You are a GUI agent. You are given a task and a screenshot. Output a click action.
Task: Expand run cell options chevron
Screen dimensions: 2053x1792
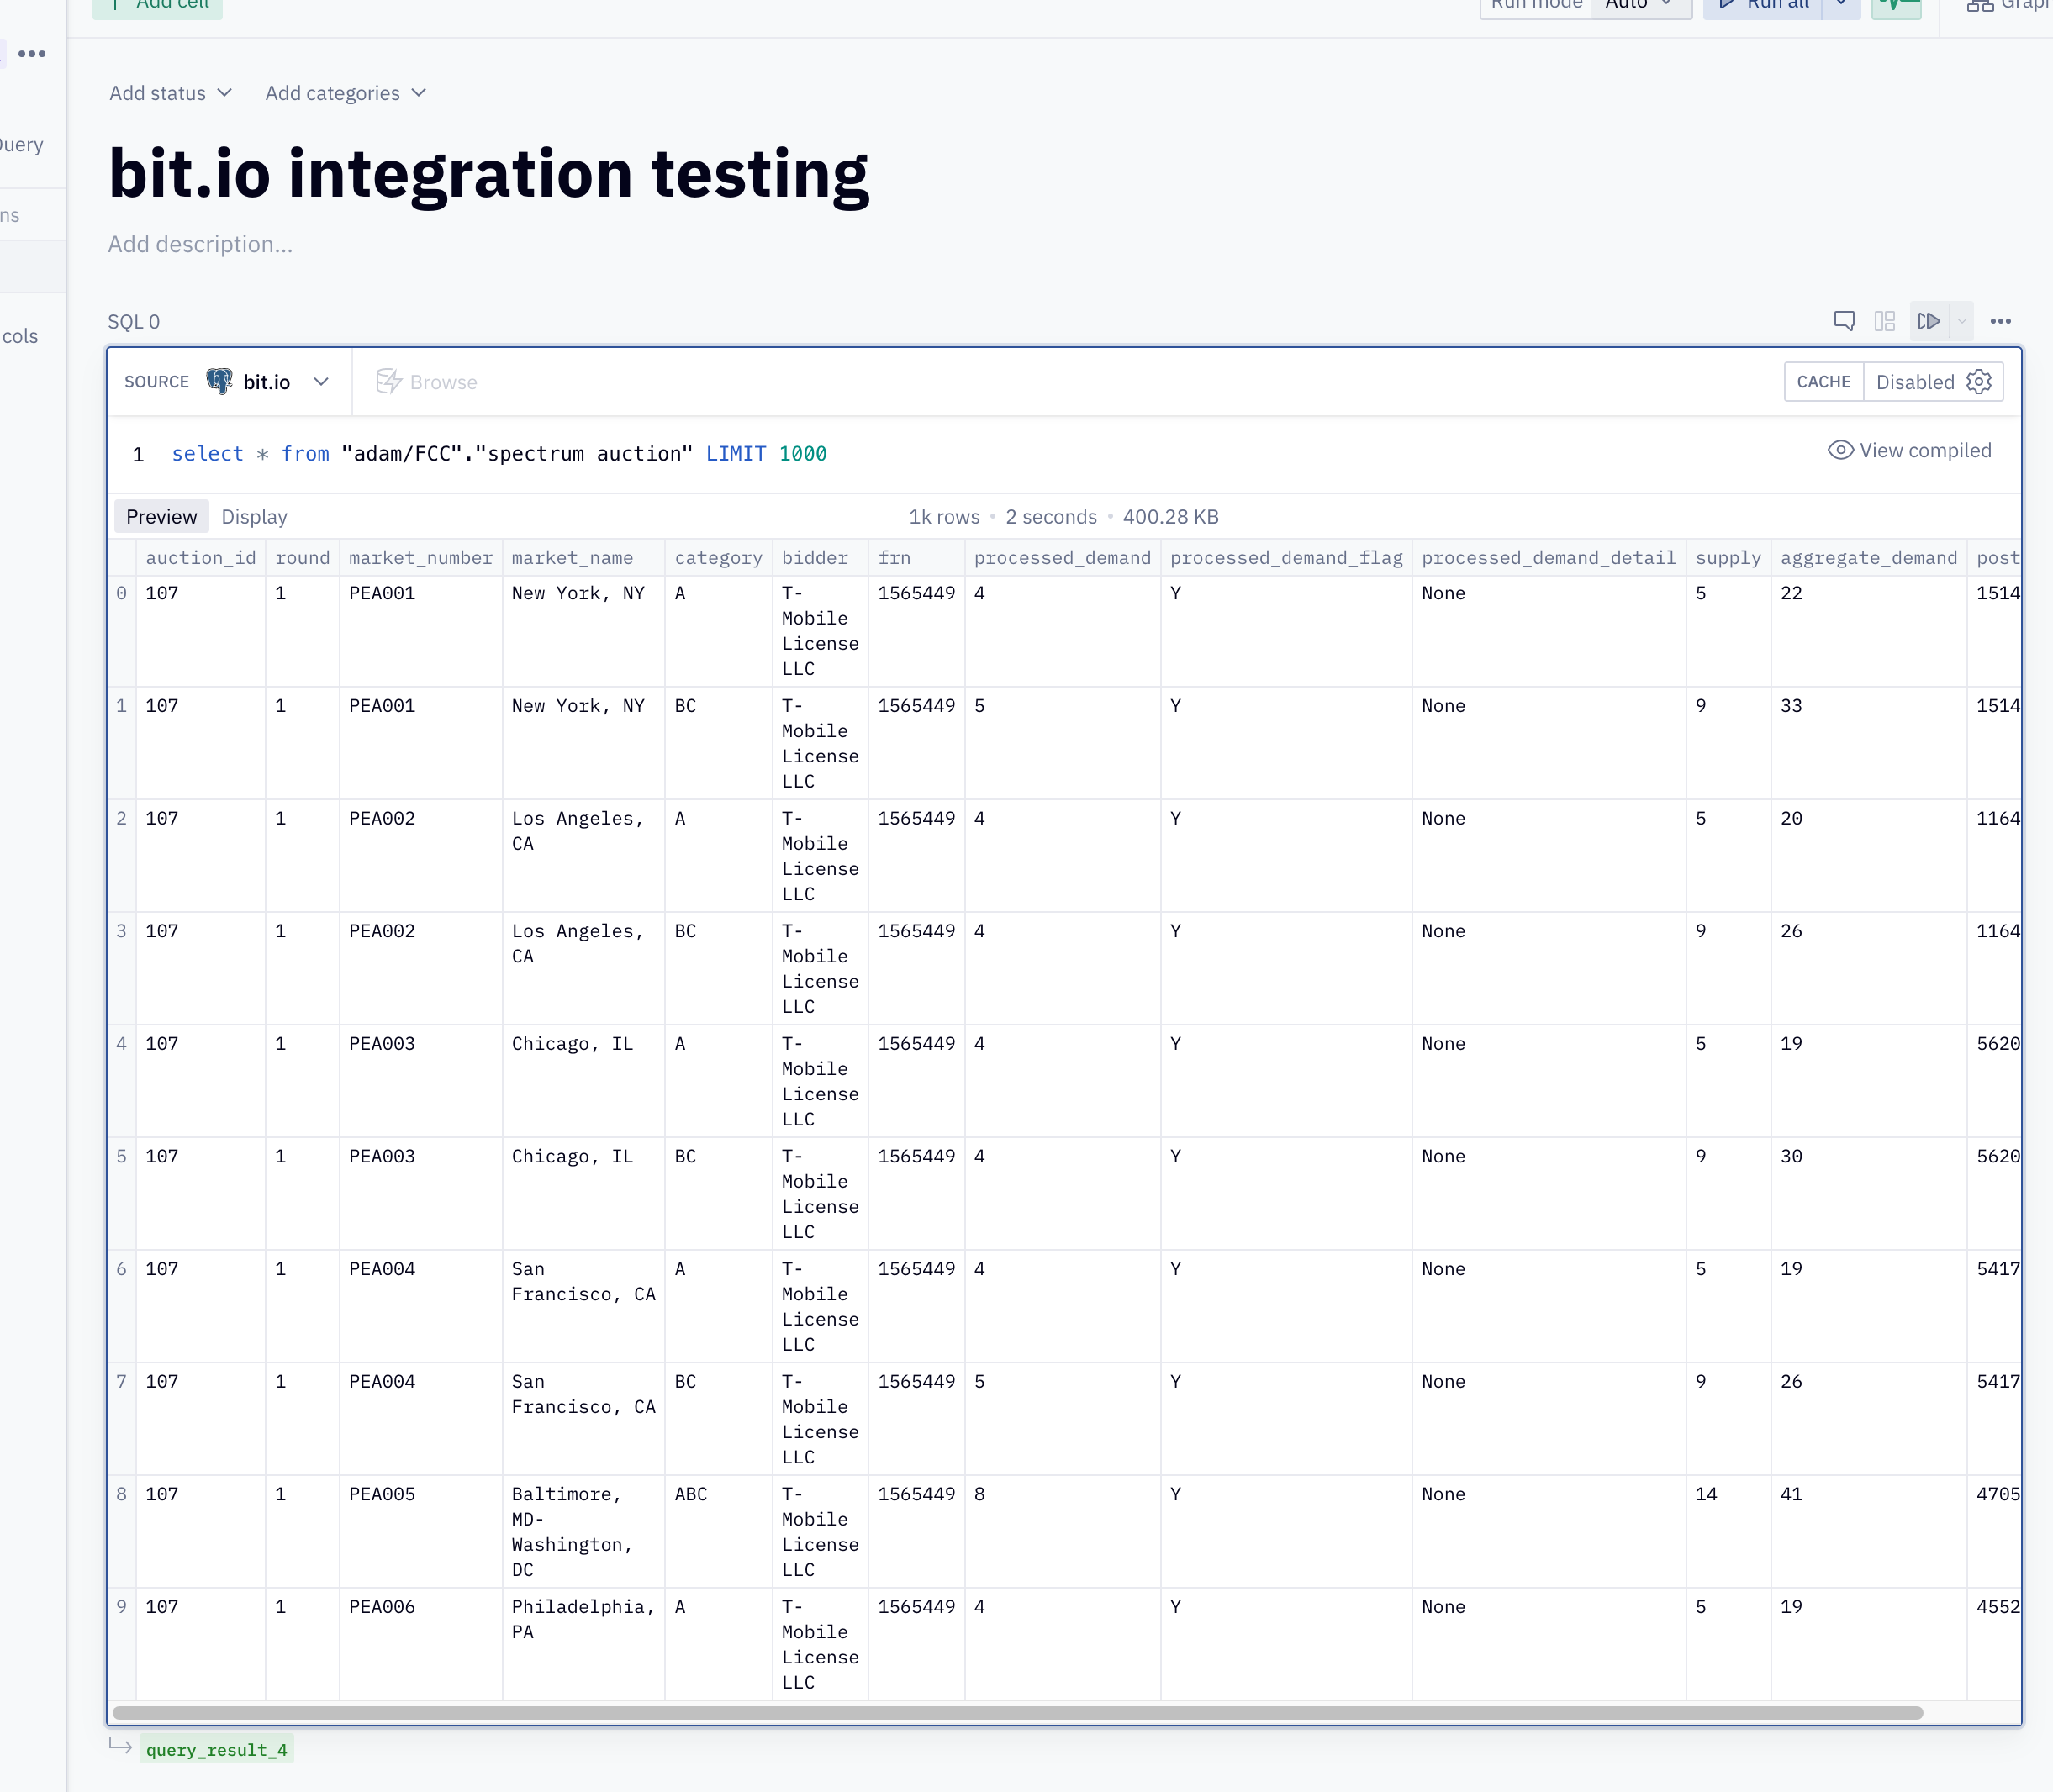tap(1962, 321)
